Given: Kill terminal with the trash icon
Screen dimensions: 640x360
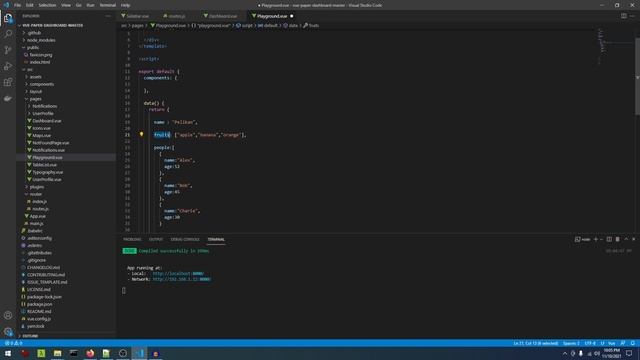Looking at the screenshot, I should (x=618, y=239).
